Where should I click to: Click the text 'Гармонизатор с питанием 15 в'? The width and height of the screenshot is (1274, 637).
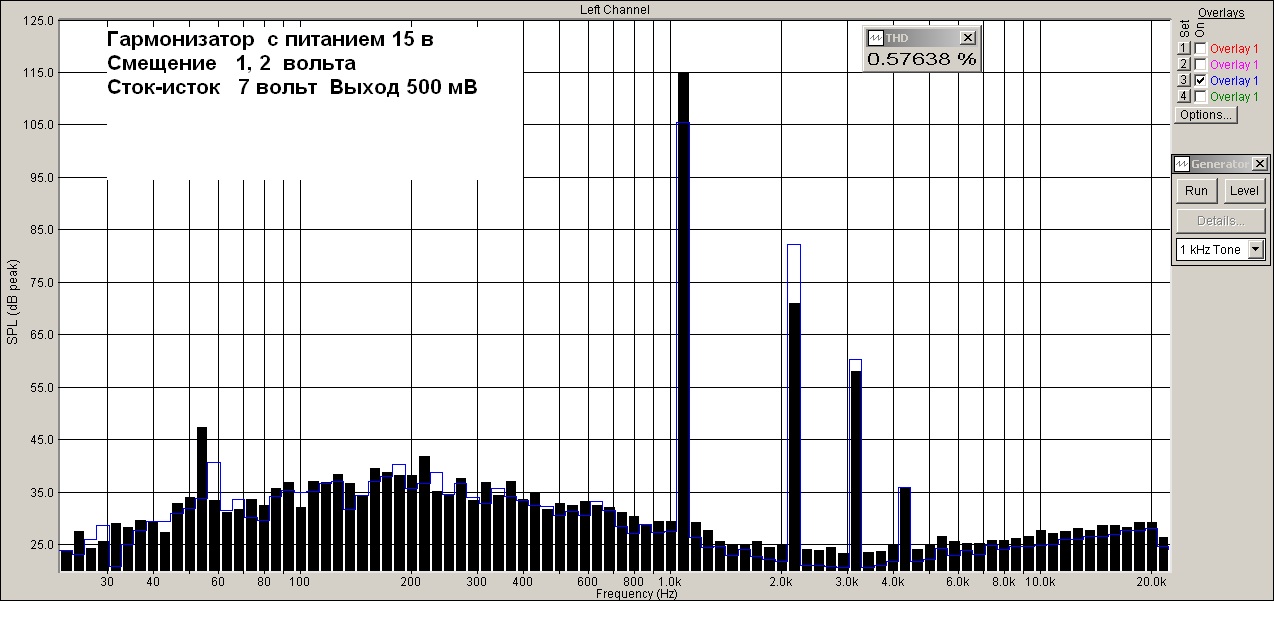click(x=270, y=40)
